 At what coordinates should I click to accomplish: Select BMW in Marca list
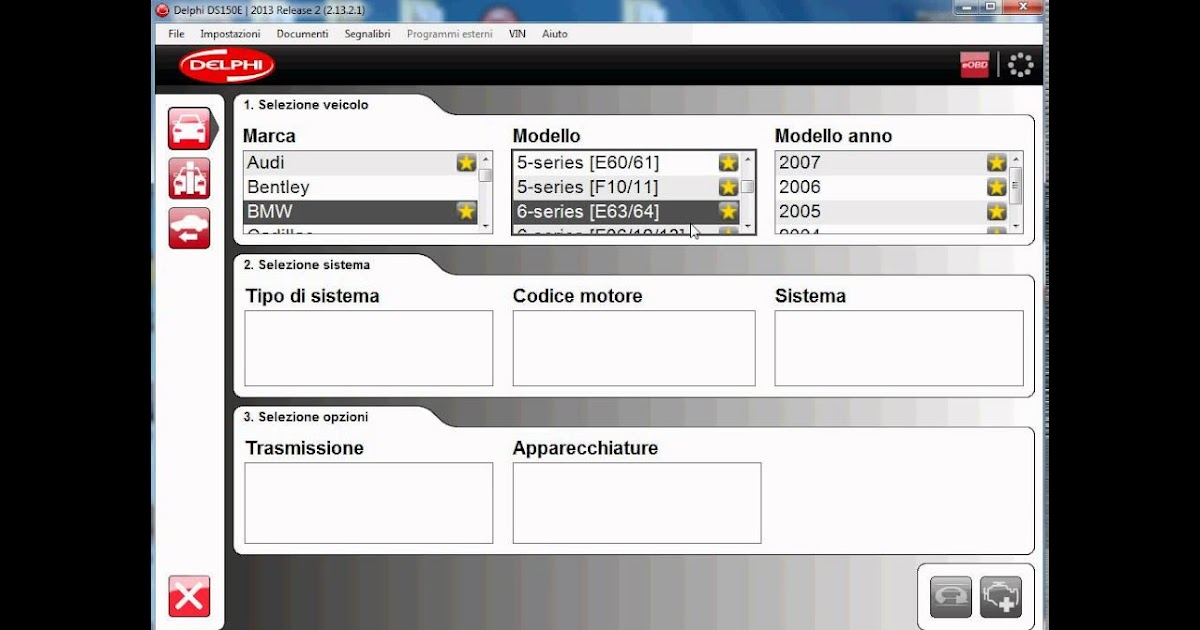(x=361, y=211)
